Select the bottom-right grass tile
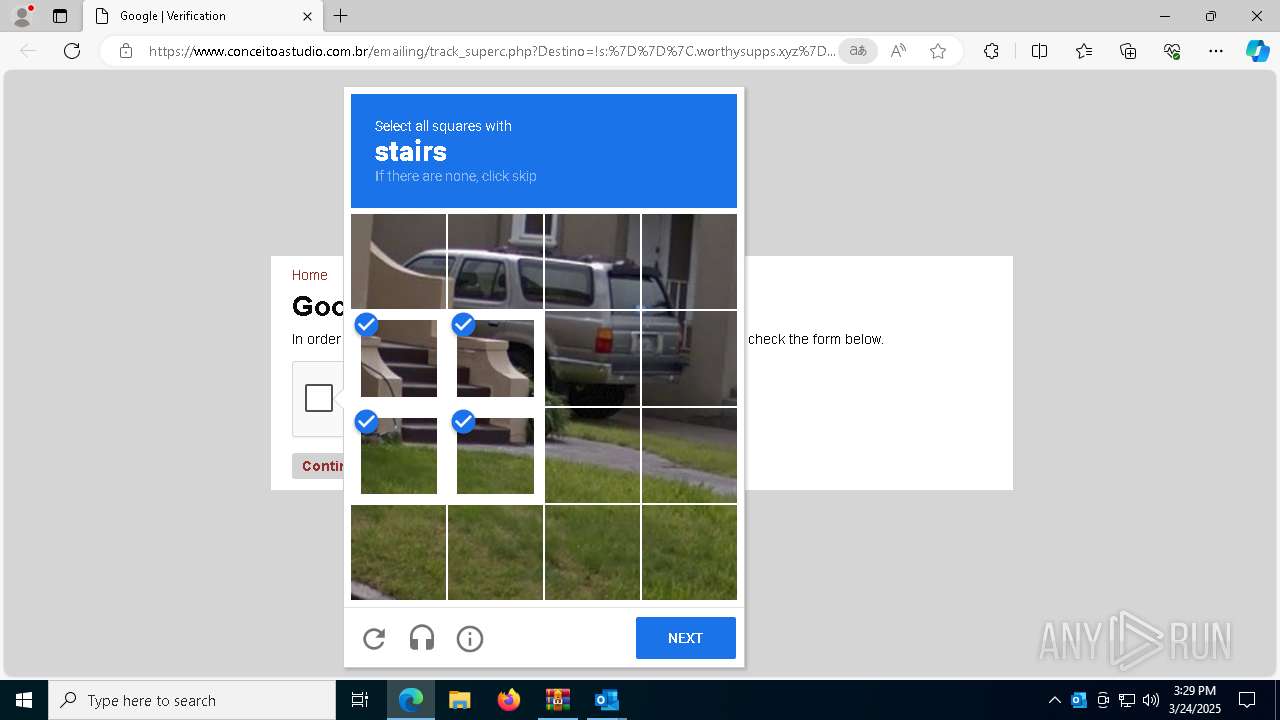The width and height of the screenshot is (1280, 720). click(x=689, y=552)
